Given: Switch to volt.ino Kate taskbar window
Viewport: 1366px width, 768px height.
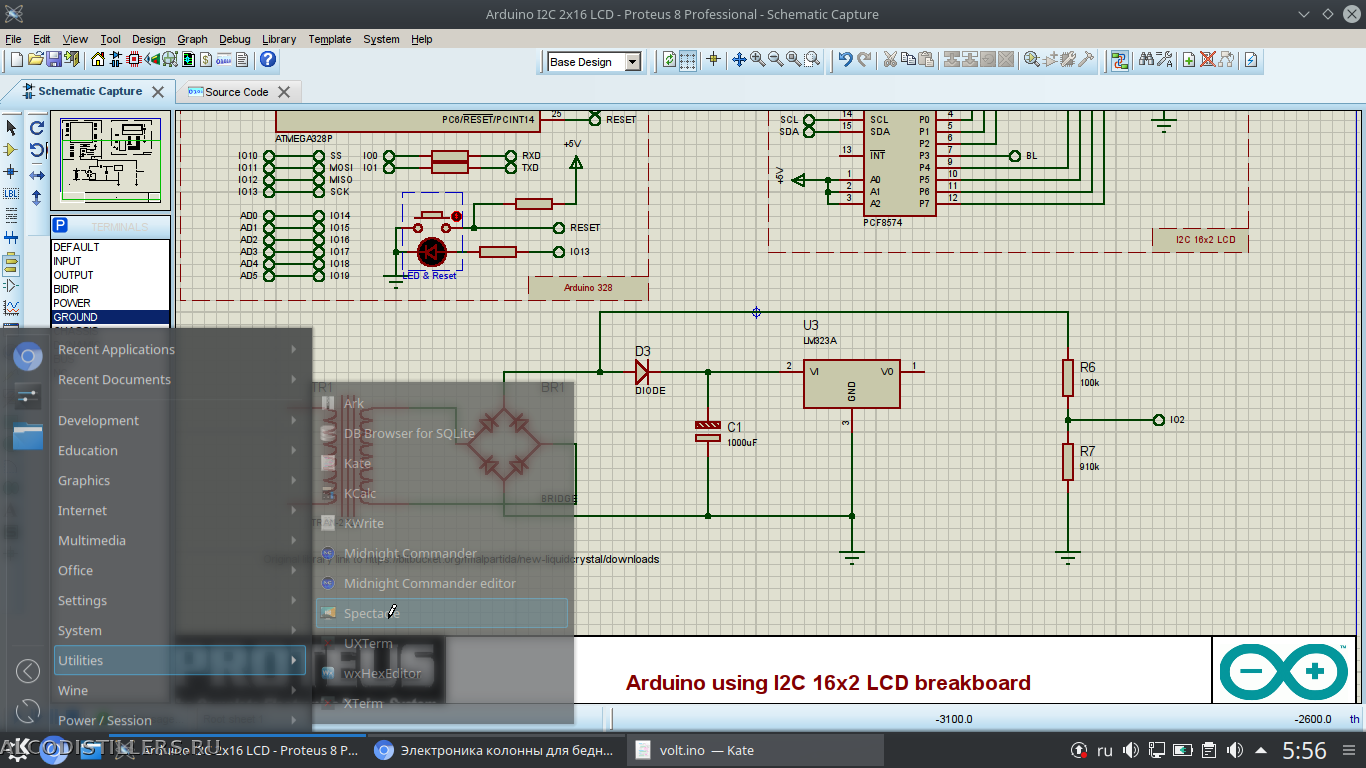Looking at the screenshot, I should [755, 750].
